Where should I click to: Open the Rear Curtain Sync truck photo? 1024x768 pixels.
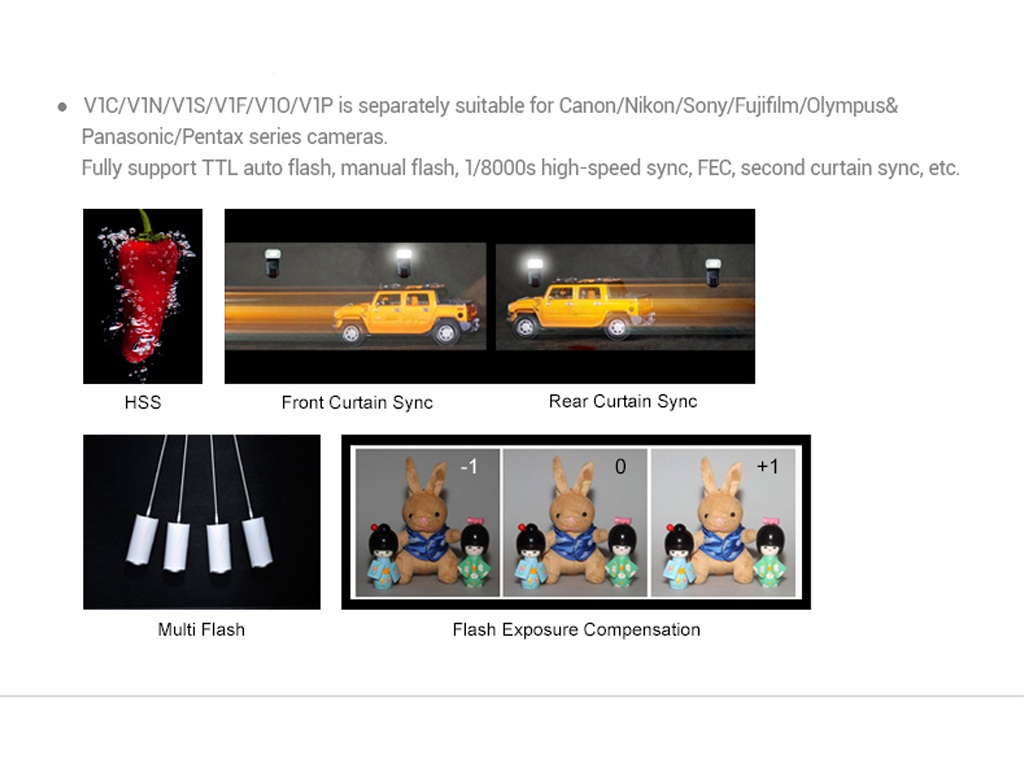point(624,297)
